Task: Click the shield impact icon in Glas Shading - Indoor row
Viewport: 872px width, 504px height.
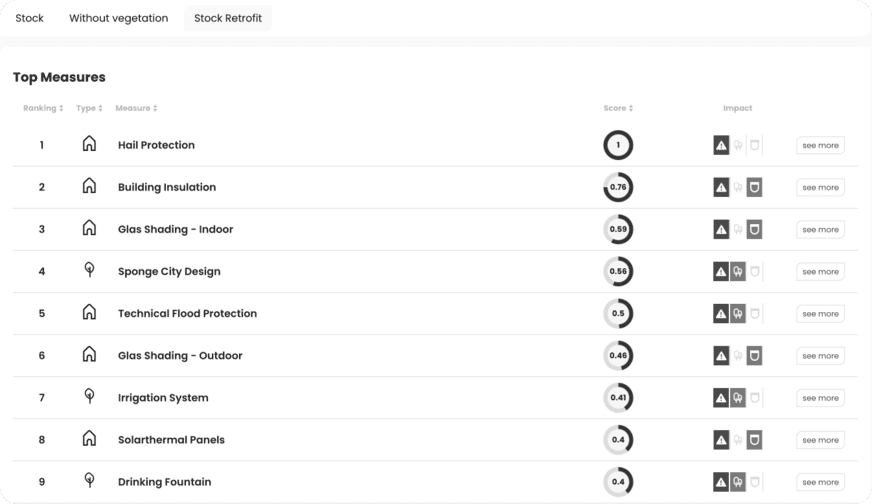Action: point(754,229)
